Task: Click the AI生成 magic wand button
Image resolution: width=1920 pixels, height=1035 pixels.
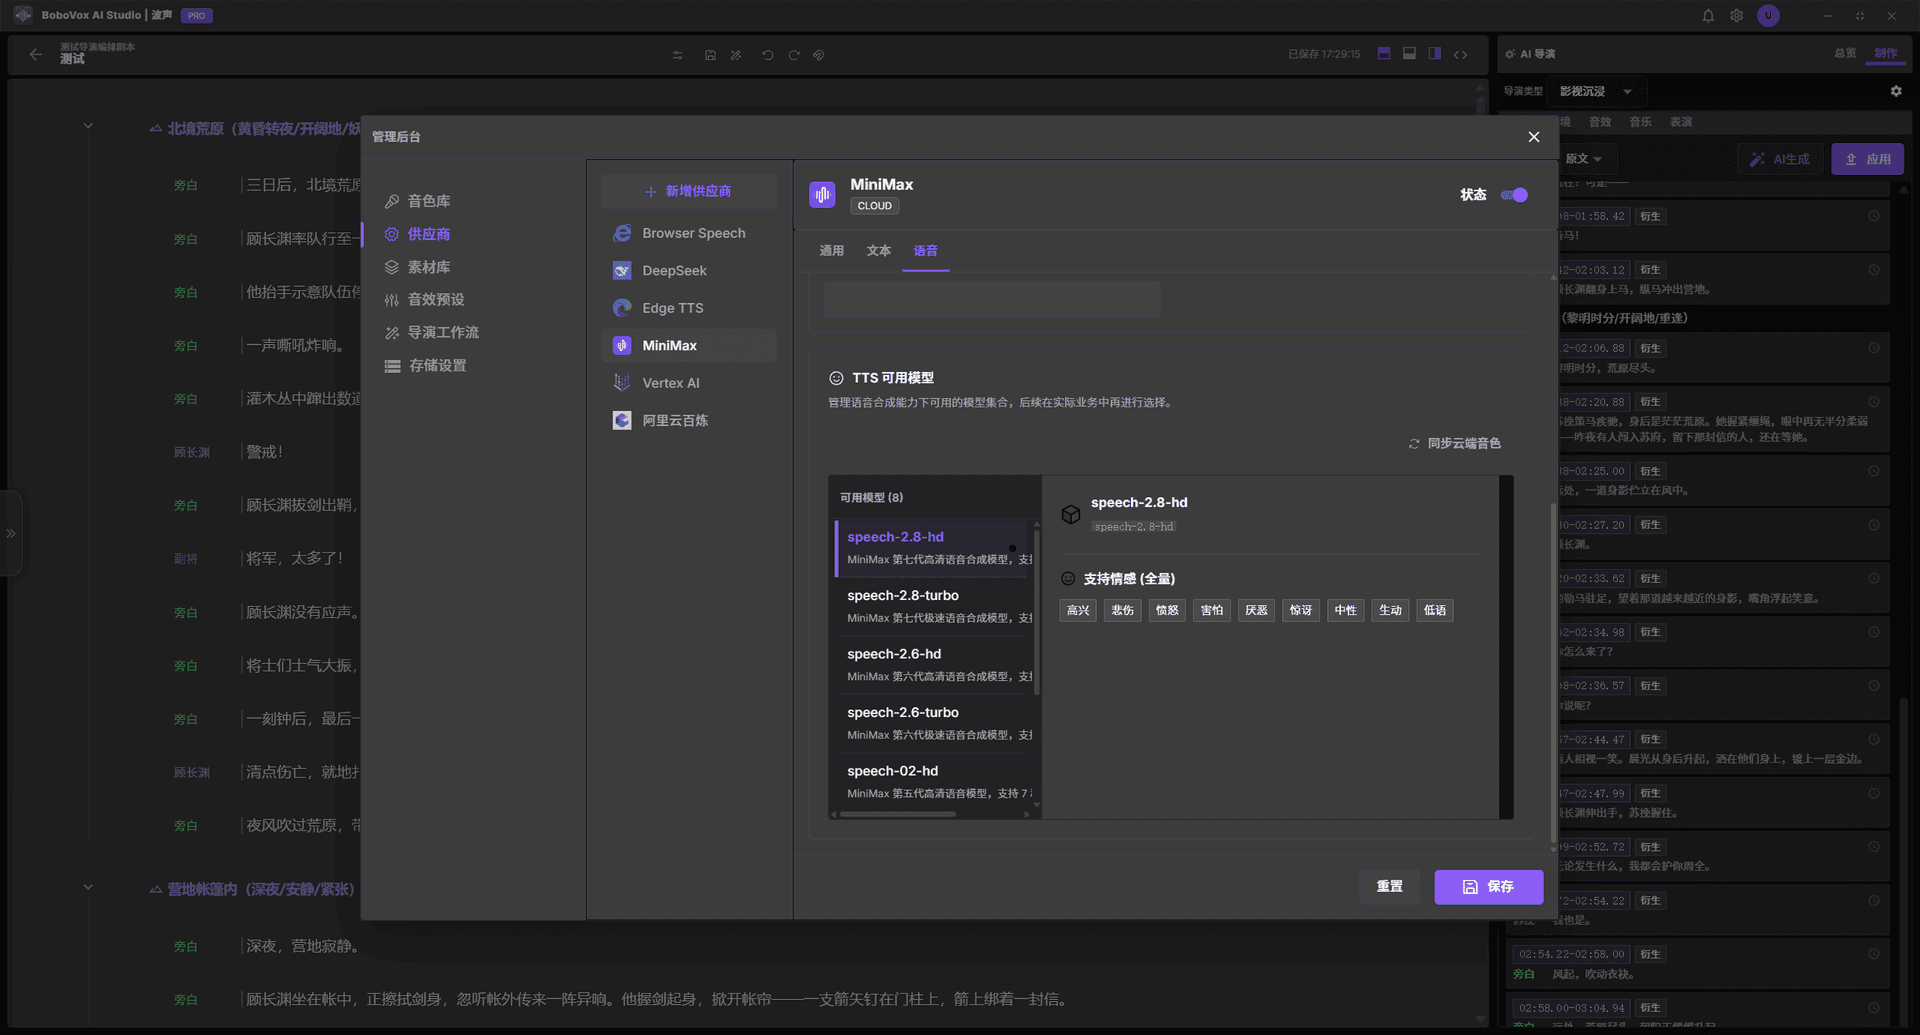Action: pos(1779,158)
